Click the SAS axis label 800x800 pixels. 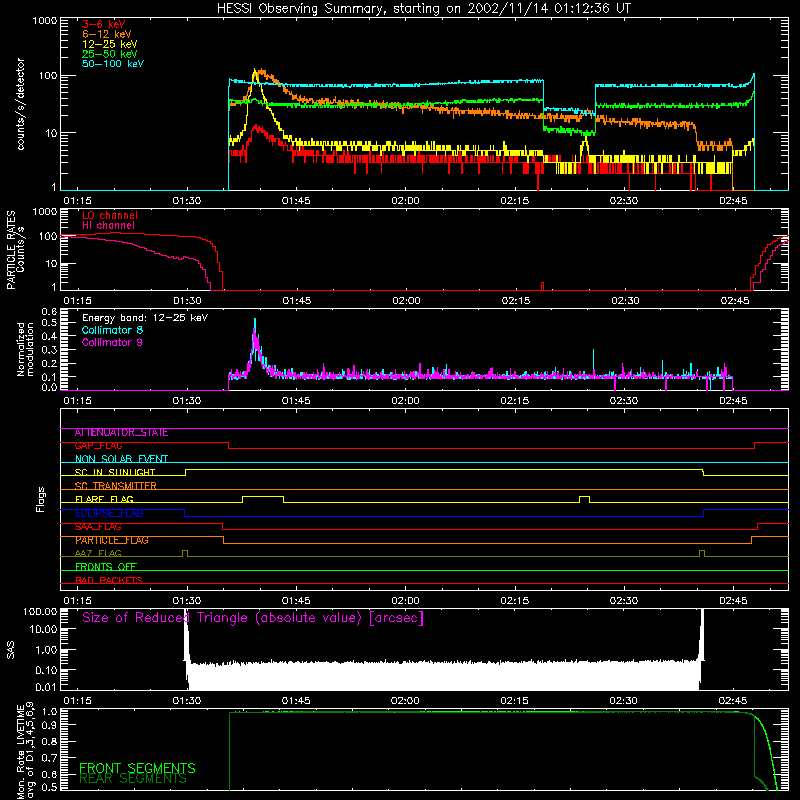[x=10, y=650]
